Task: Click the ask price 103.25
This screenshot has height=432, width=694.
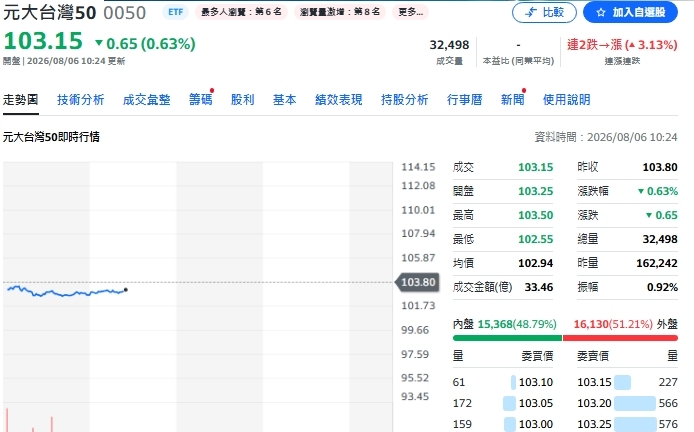Action: pyautogui.click(x=594, y=424)
